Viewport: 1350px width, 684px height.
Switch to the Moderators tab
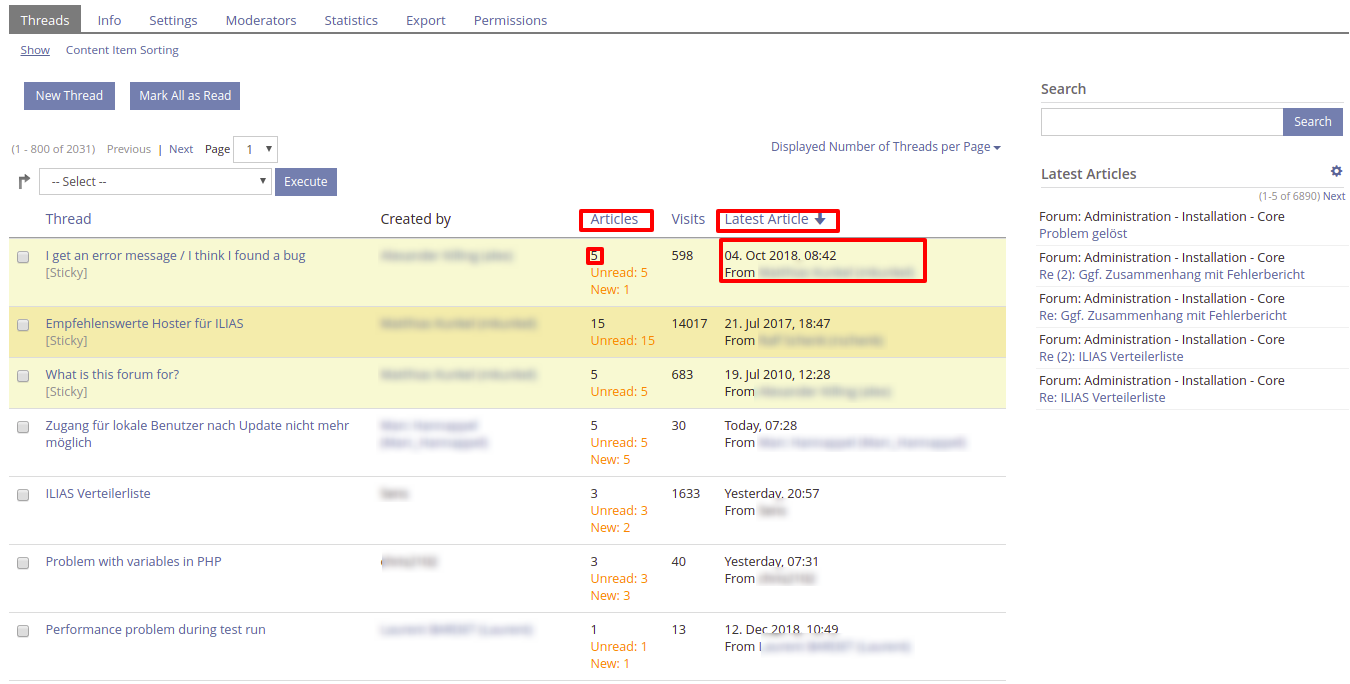(261, 20)
